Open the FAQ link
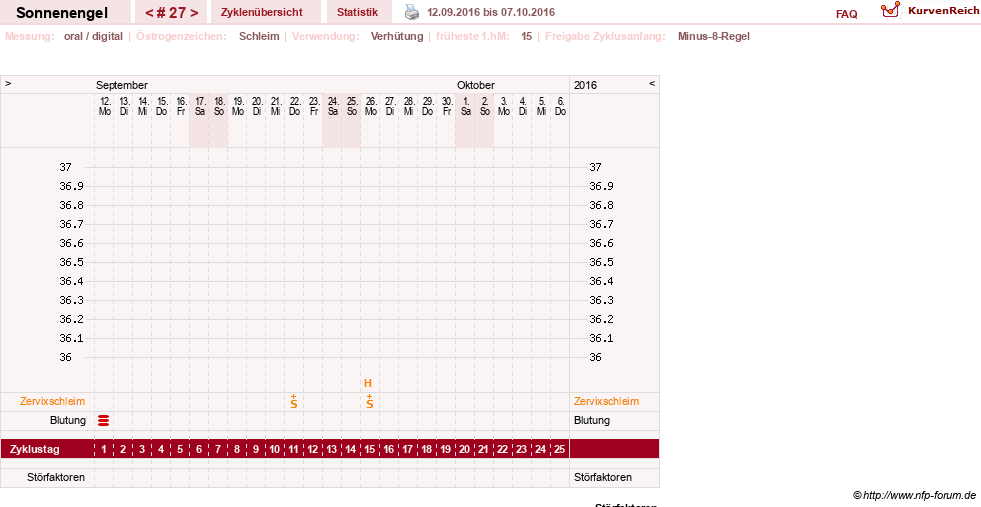Viewport: 981px width, 507px height. click(x=846, y=14)
